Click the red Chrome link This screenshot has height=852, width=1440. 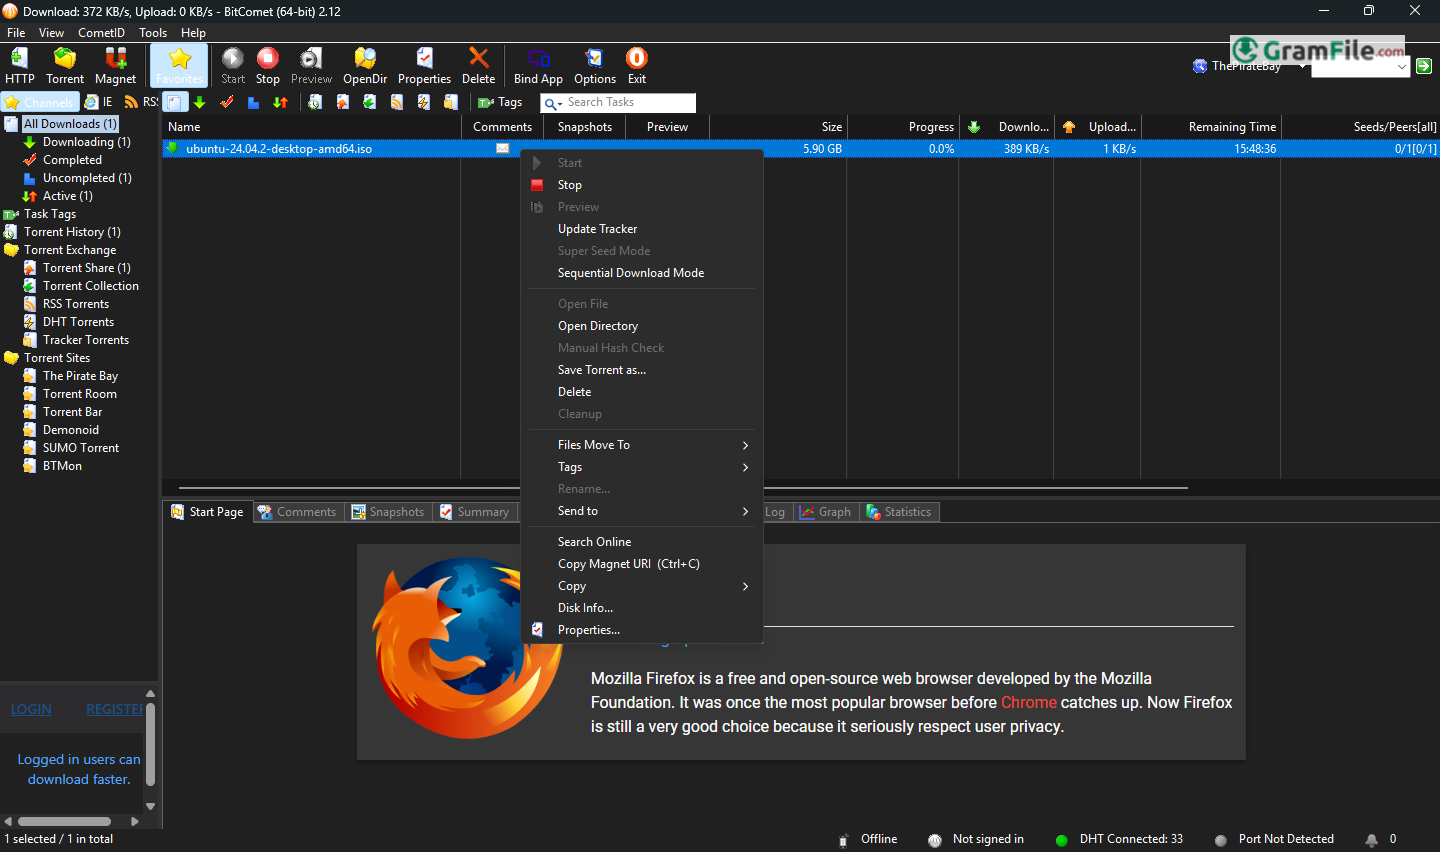click(x=1028, y=703)
